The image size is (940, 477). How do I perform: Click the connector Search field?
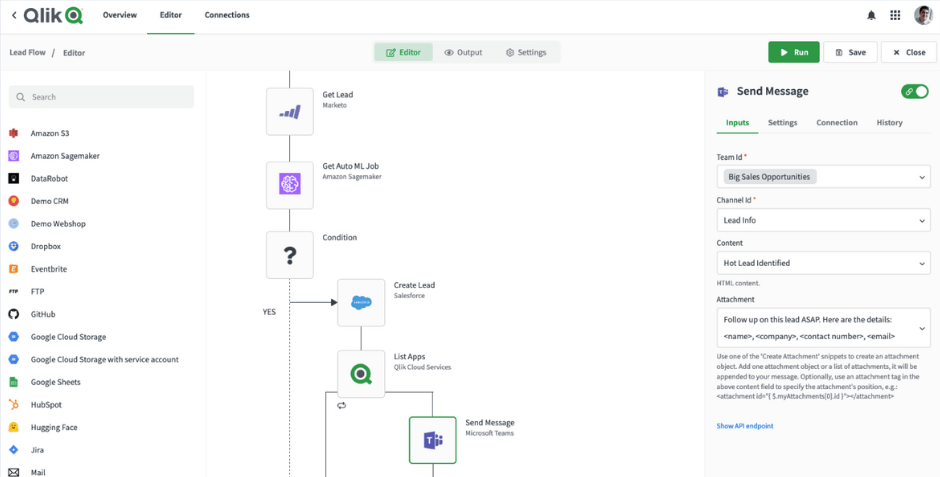pyautogui.click(x=101, y=97)
